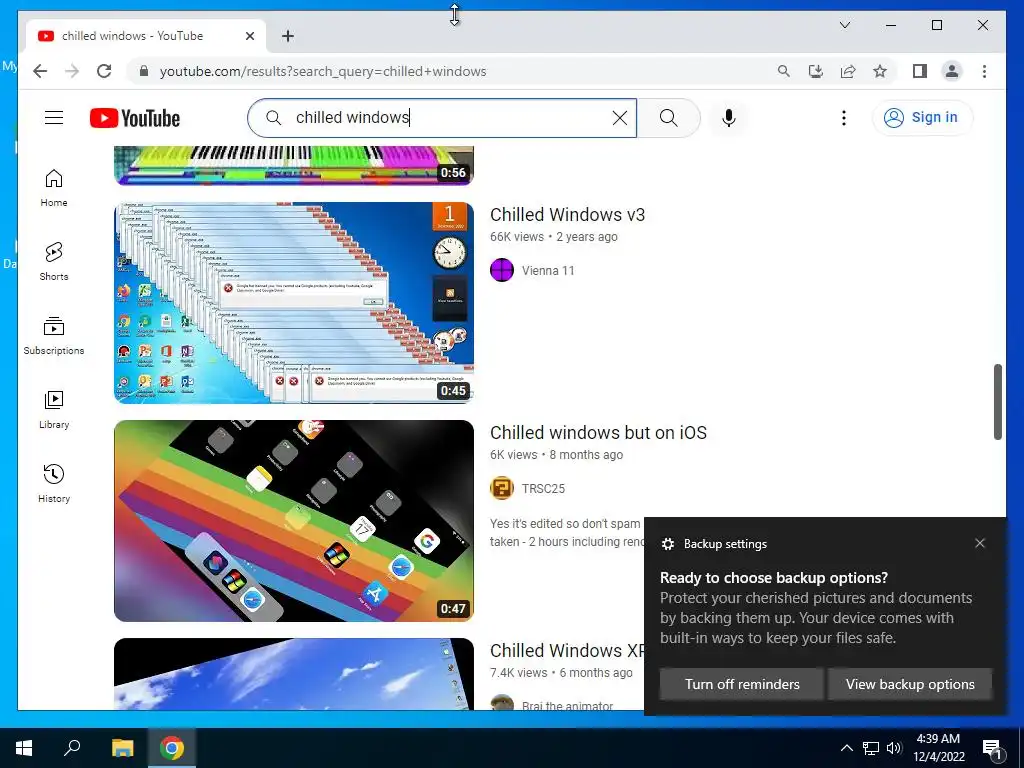Image resolution: width=1024 pixels, height=768 pixels.
Task: Open network icon in system tray
Action: [871, 748]
